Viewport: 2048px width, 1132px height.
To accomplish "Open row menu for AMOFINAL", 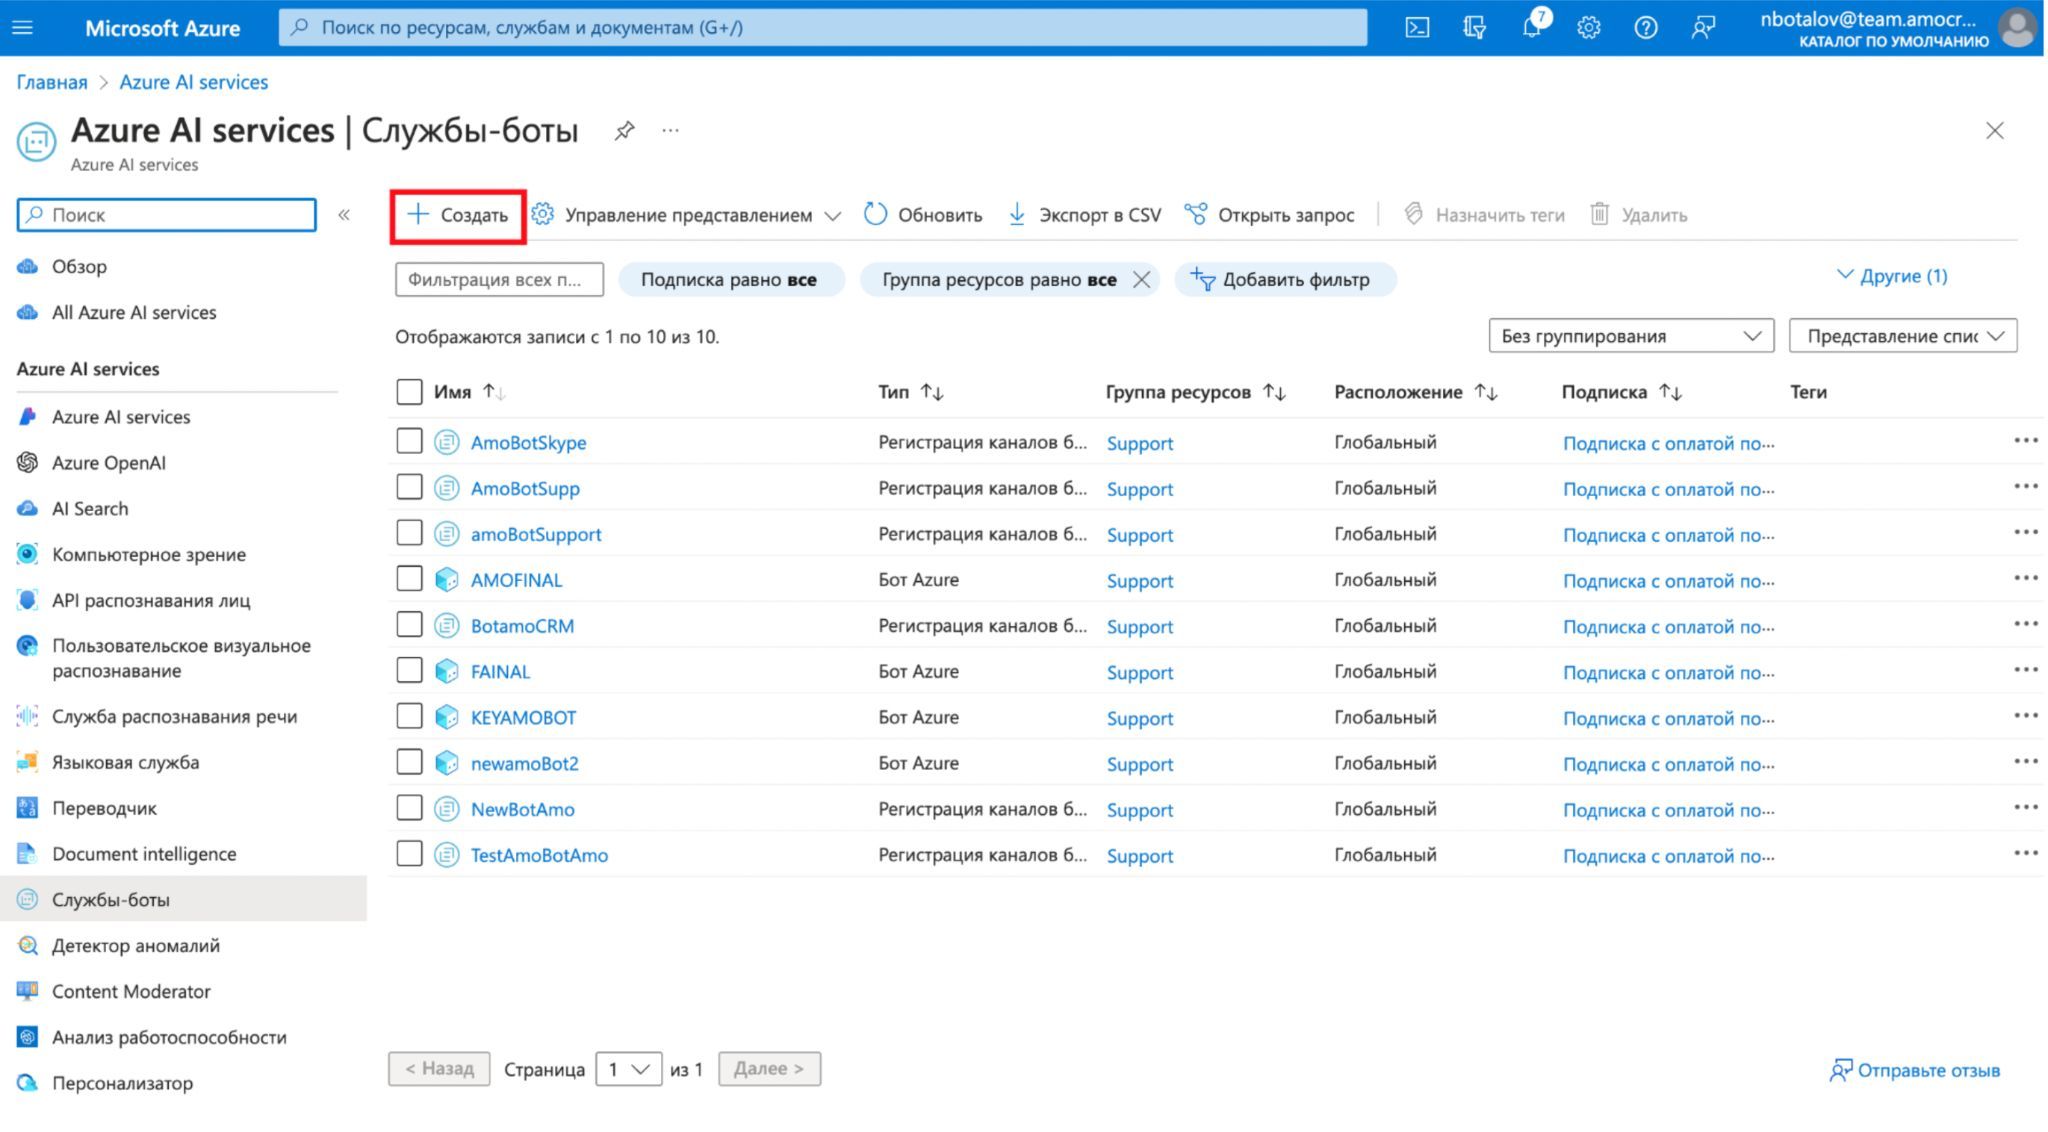I will [2026, 579].
